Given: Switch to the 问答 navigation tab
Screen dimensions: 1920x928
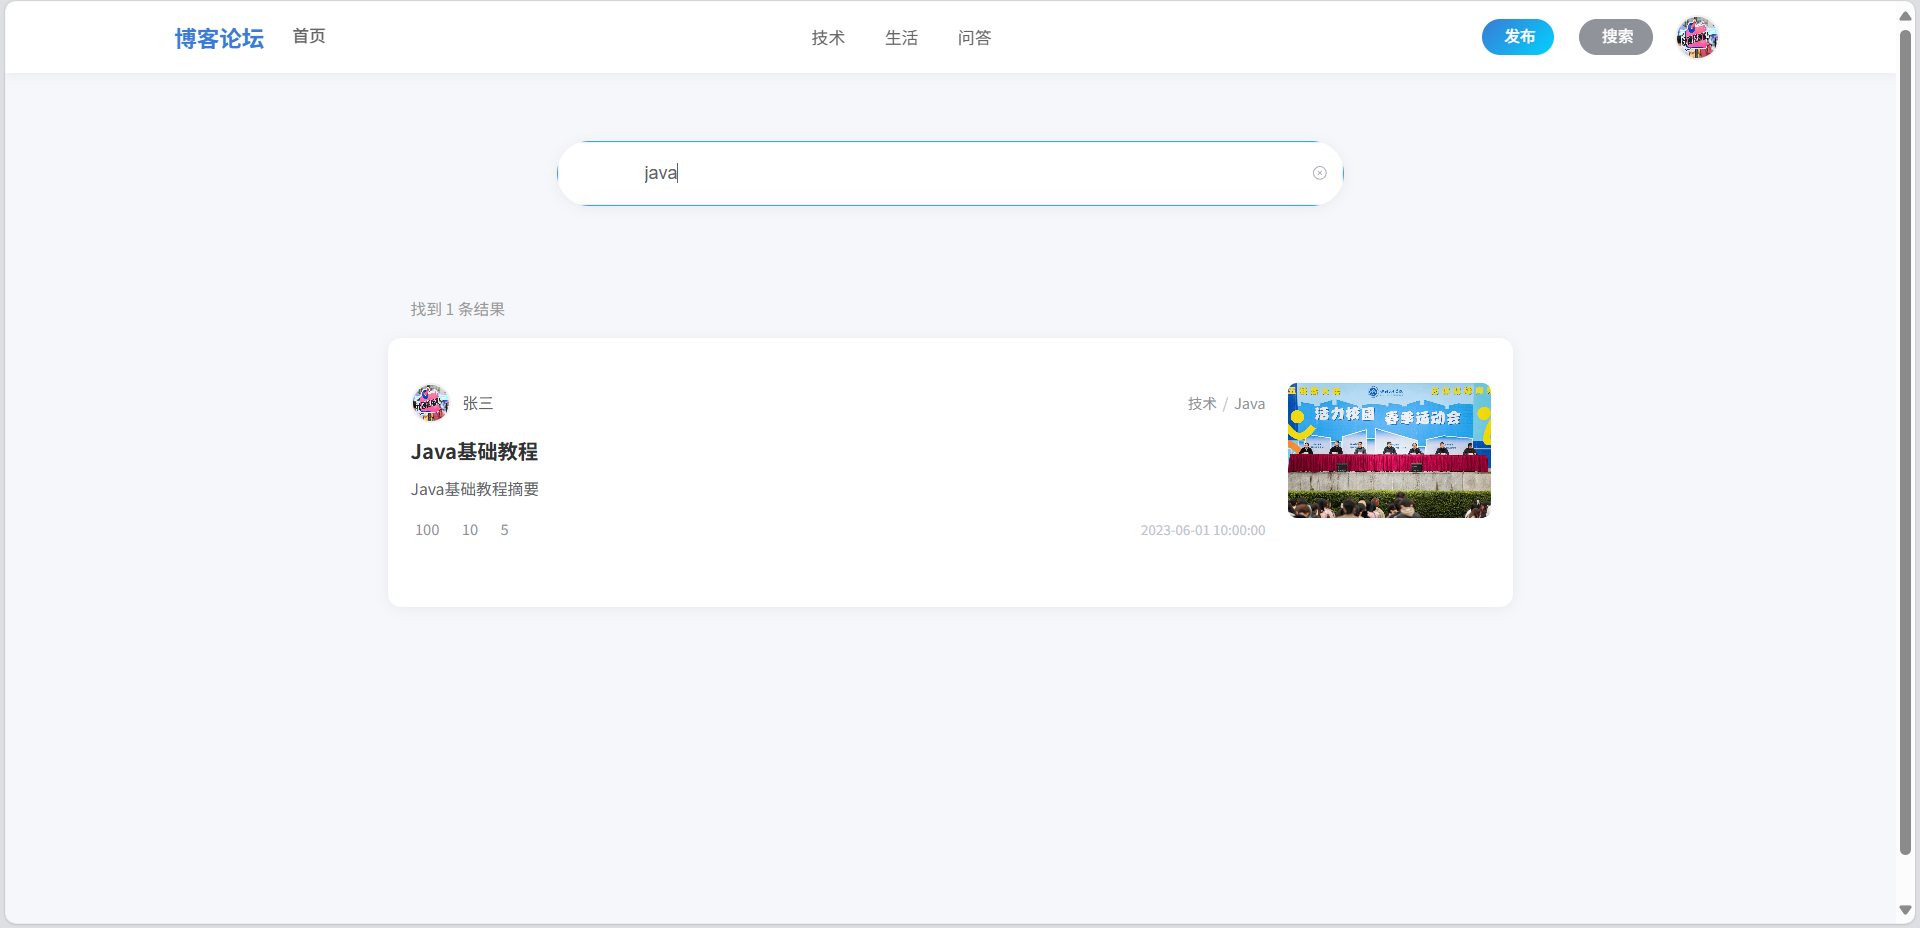Looking at the screenshot, I should pos(975,37).
